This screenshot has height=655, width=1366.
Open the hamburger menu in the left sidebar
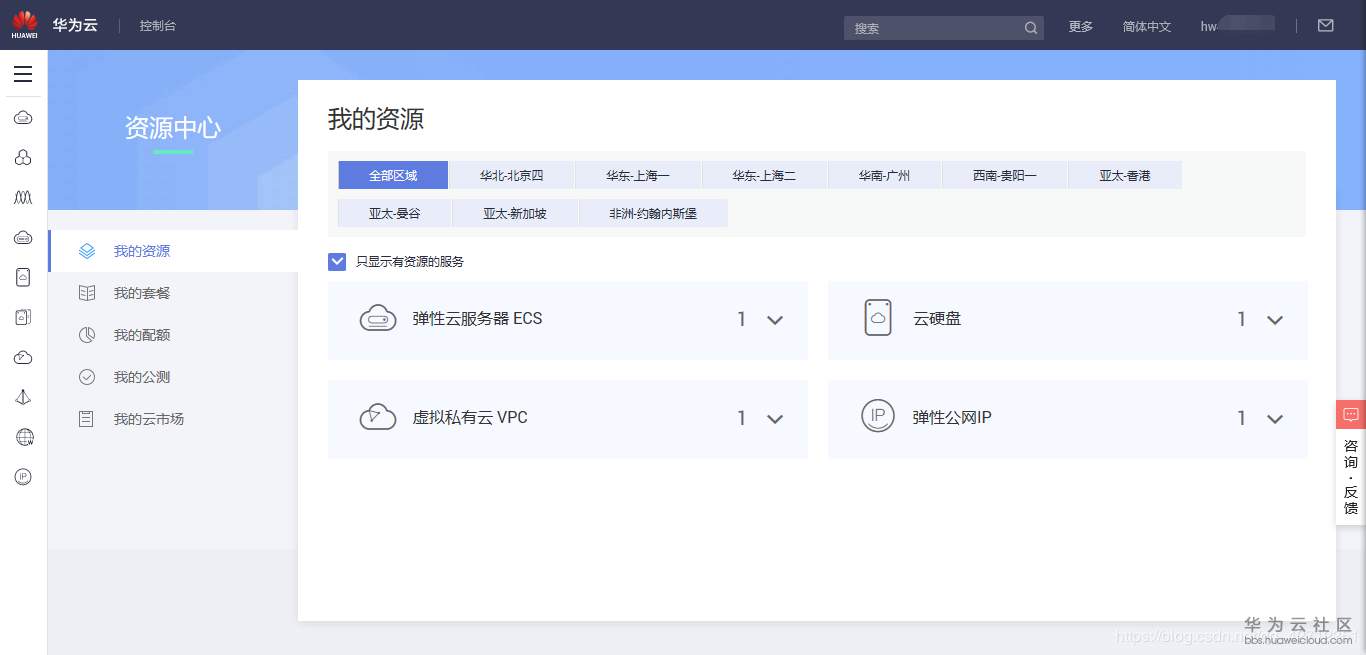[23, 74]
